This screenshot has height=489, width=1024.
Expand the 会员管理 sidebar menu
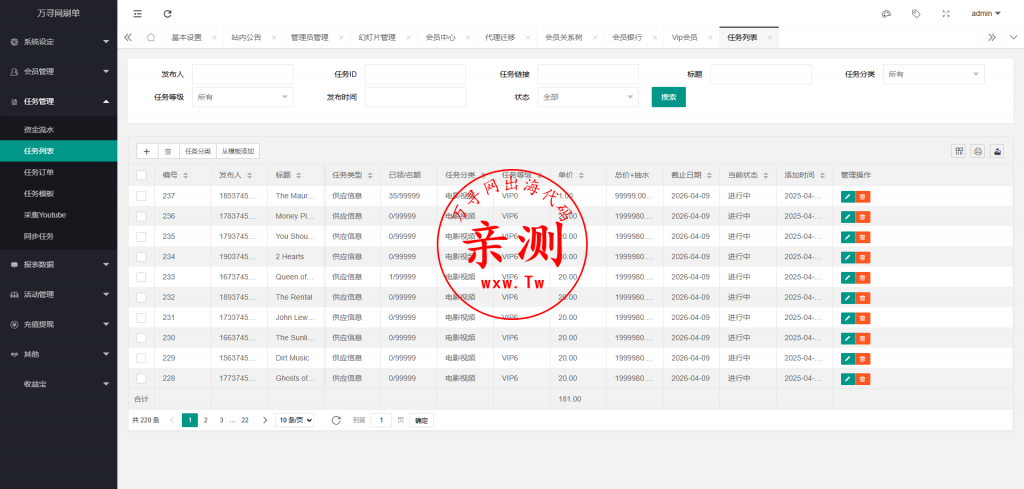click(x=59, y=72)
